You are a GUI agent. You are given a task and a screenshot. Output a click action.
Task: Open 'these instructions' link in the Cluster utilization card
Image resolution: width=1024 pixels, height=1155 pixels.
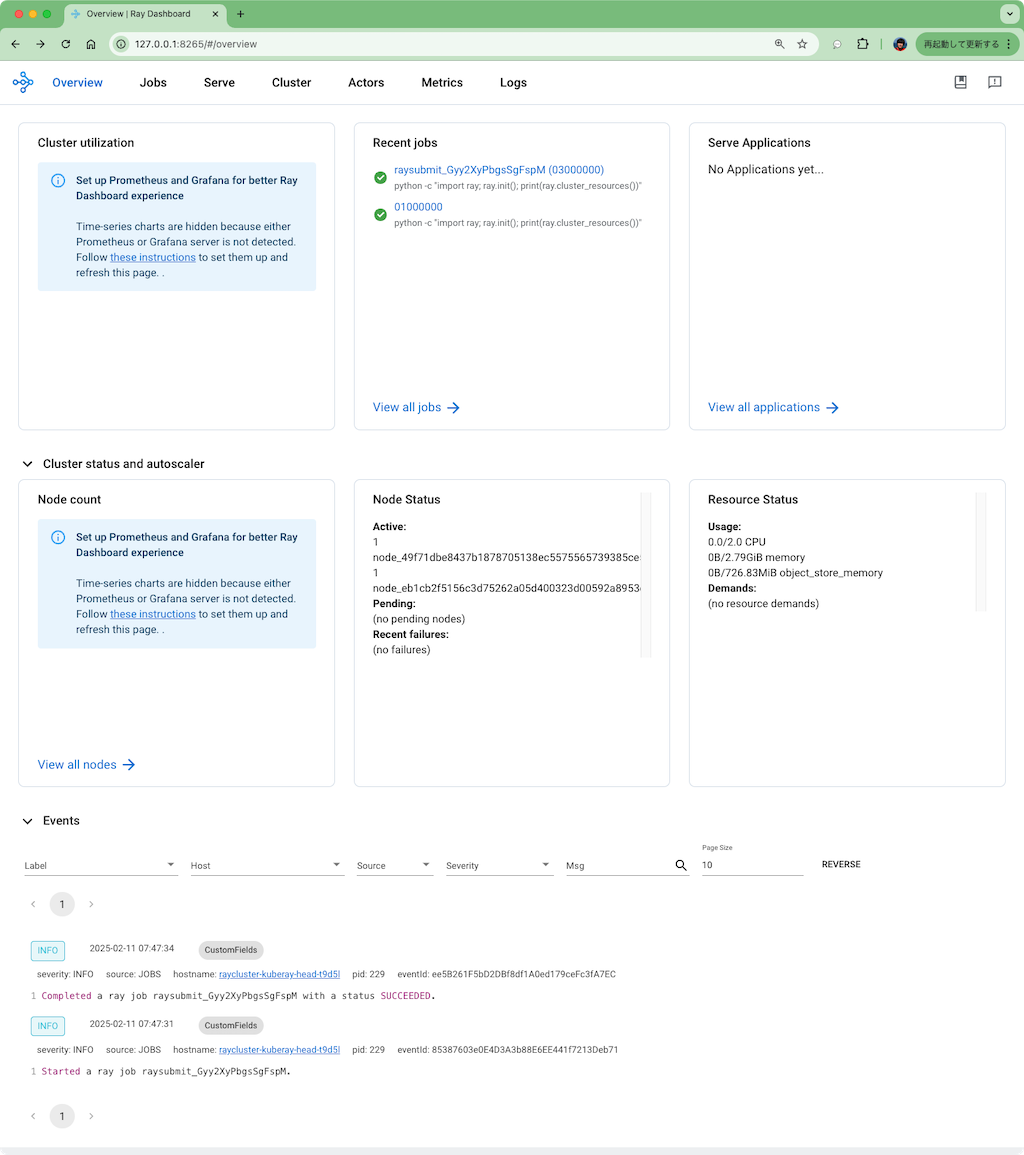coord(152,257)
